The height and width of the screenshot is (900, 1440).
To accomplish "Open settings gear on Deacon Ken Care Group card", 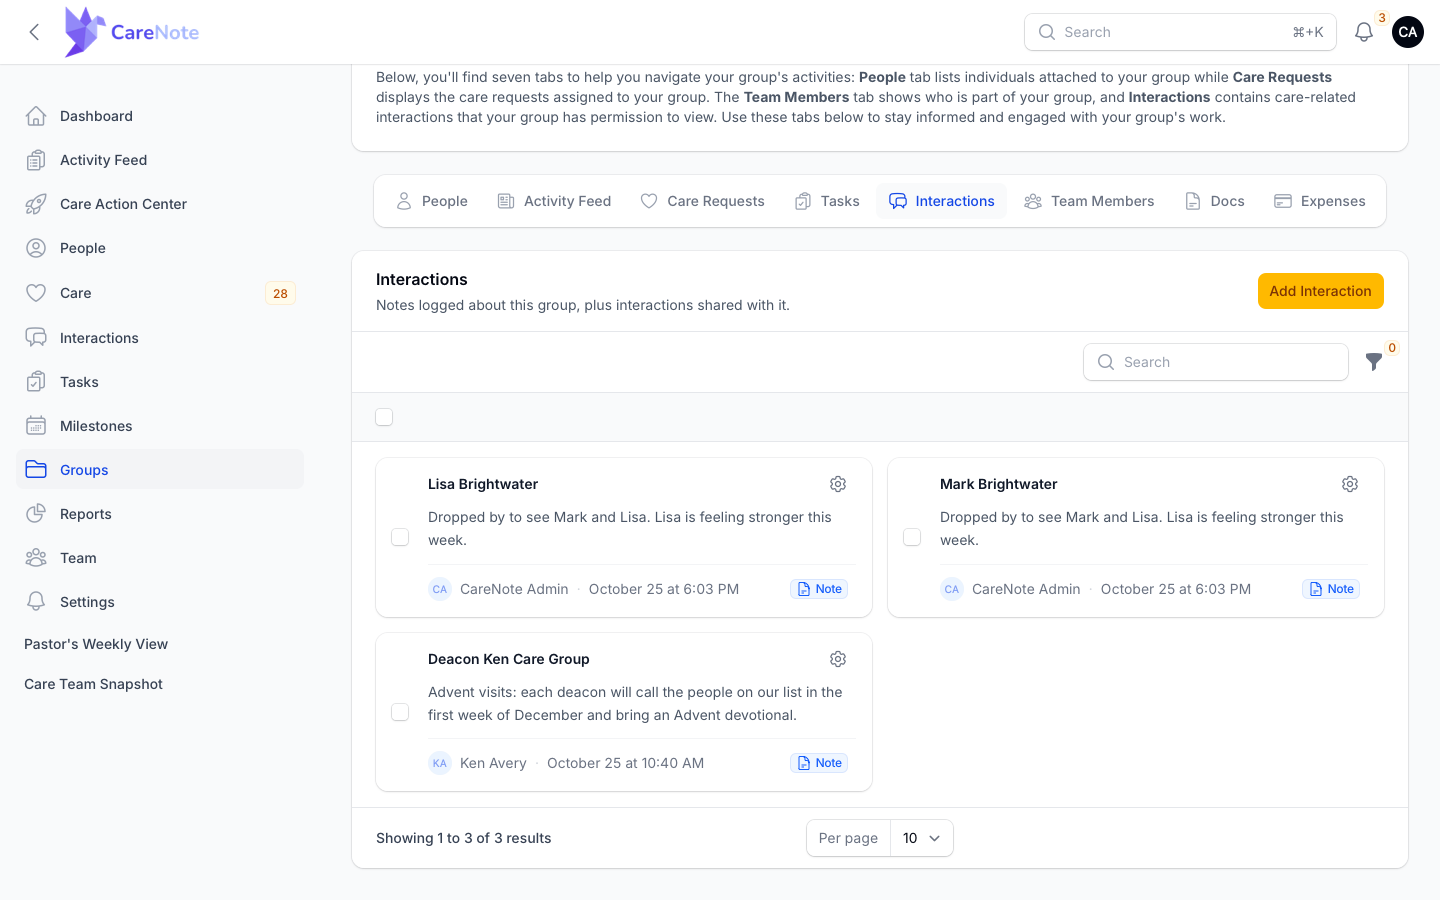I will 838,659.
